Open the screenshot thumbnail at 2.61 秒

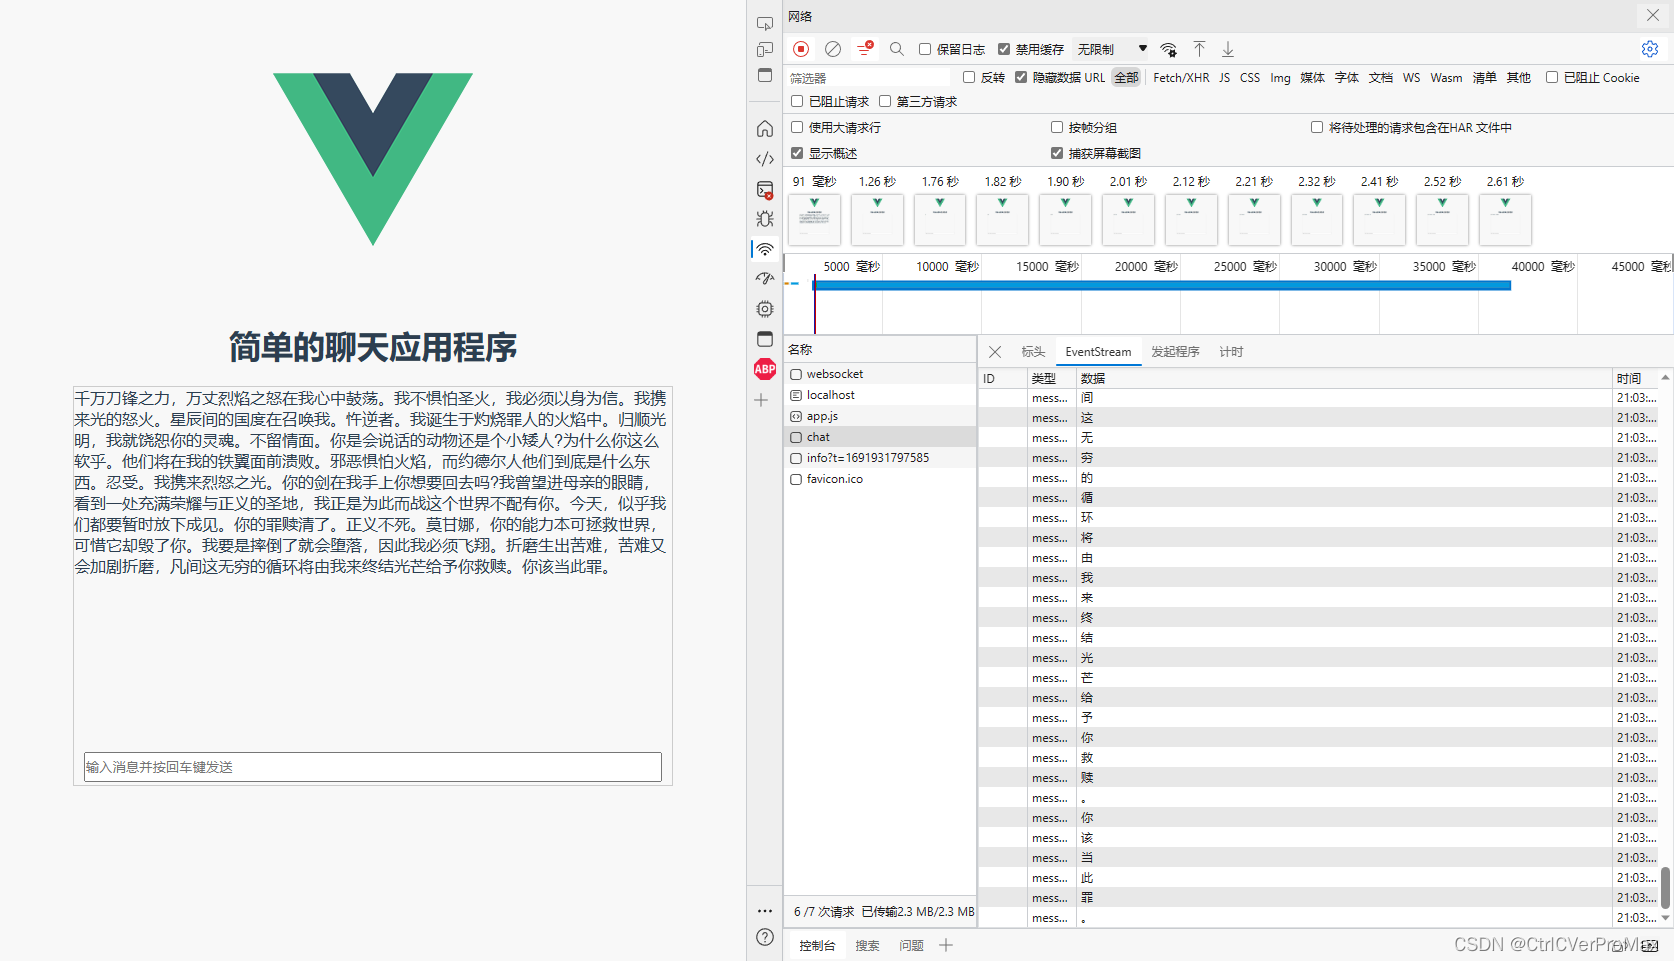tap(1505, 219)
